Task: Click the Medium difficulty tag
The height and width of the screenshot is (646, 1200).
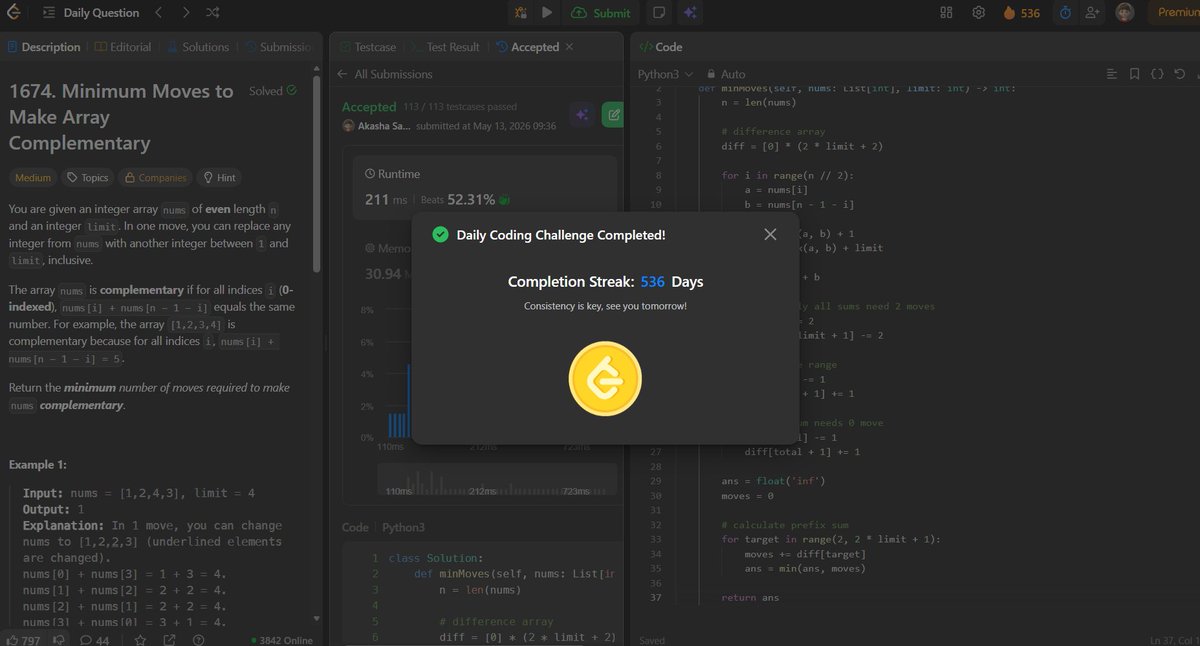Action: coord(32,177)
